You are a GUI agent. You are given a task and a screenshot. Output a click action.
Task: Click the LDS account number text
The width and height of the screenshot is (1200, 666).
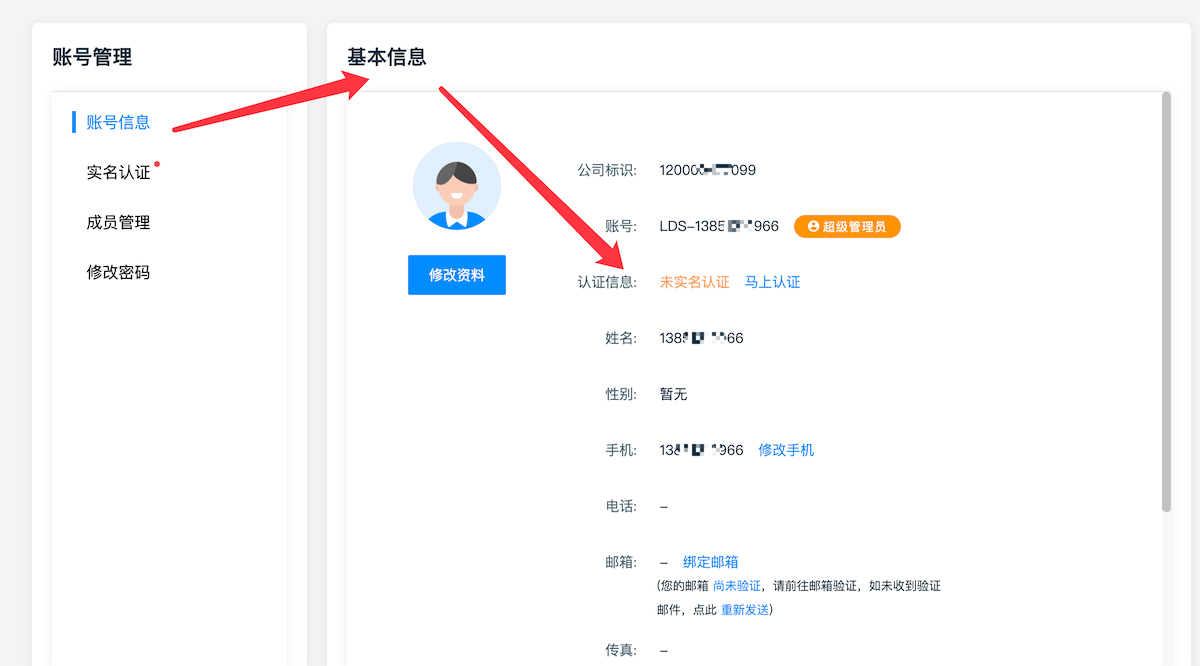[x=718, y=226]
